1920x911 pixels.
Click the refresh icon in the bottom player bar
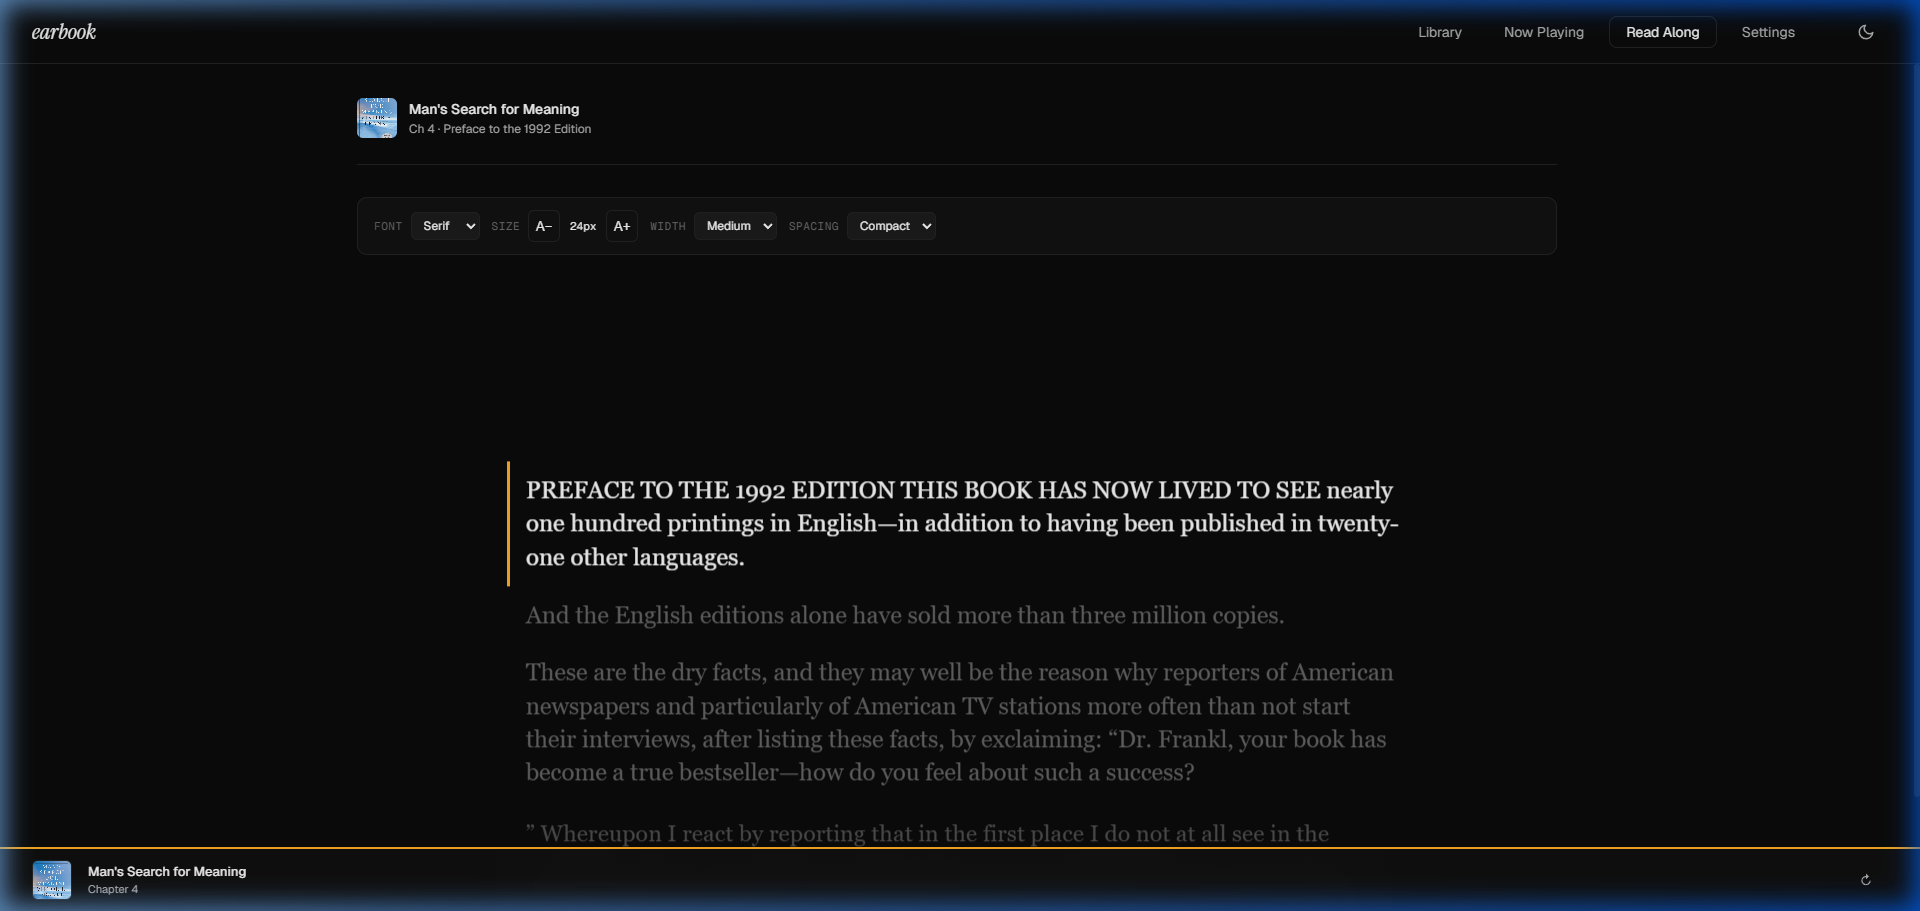pyautogui.click(x=1865, y=880)
